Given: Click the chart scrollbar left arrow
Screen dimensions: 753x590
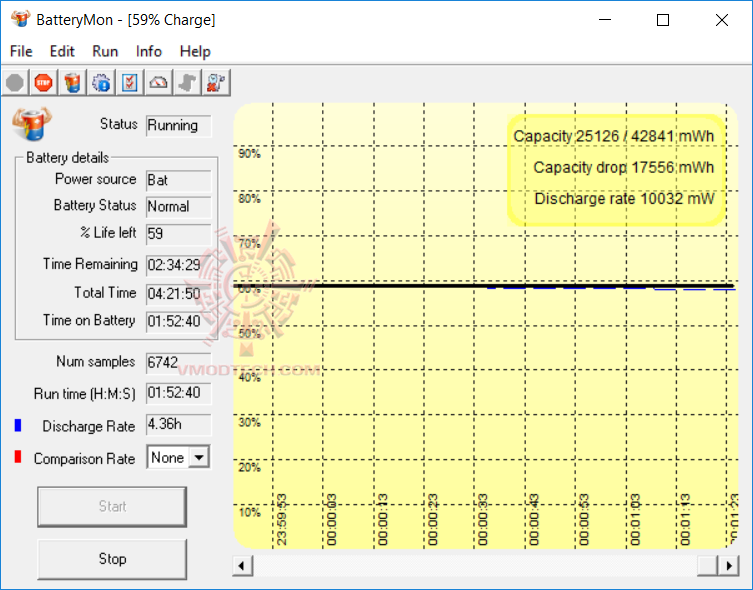Looking at the screenshot, I should pyautogui.click(x=243, y=566).
